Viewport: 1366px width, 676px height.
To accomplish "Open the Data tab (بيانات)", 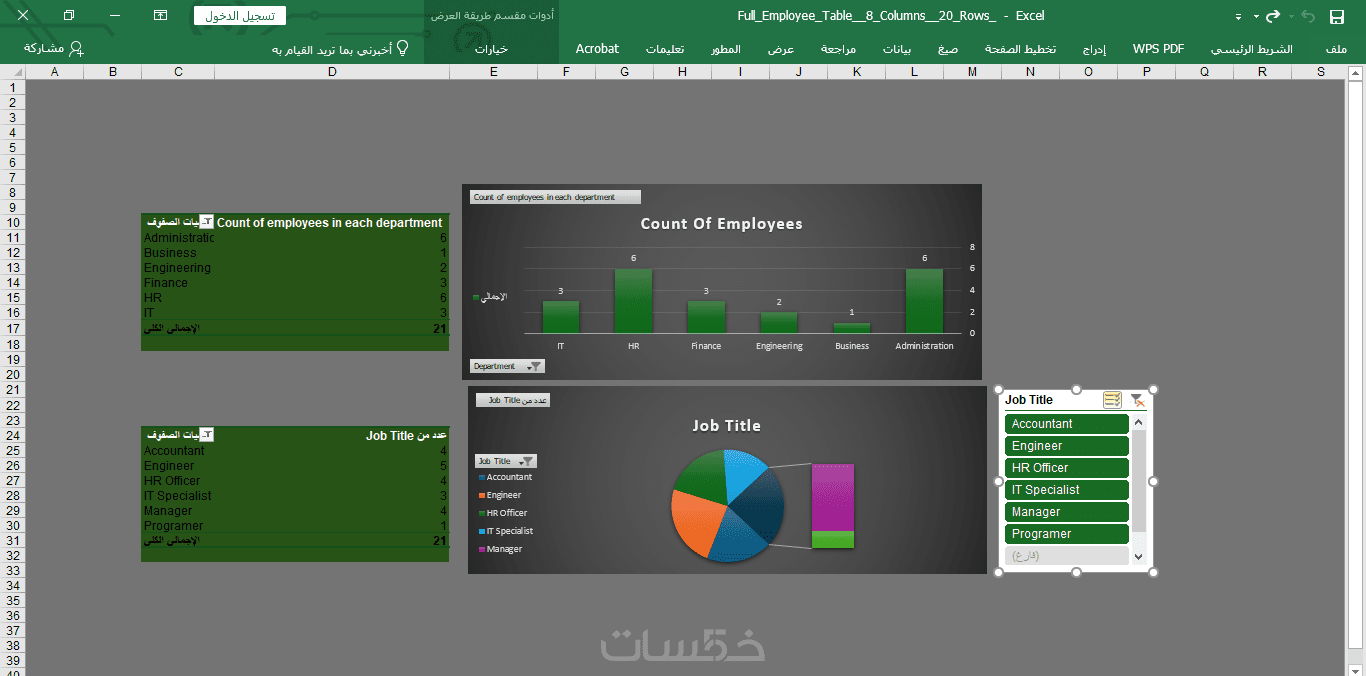I will click(896, 49).
